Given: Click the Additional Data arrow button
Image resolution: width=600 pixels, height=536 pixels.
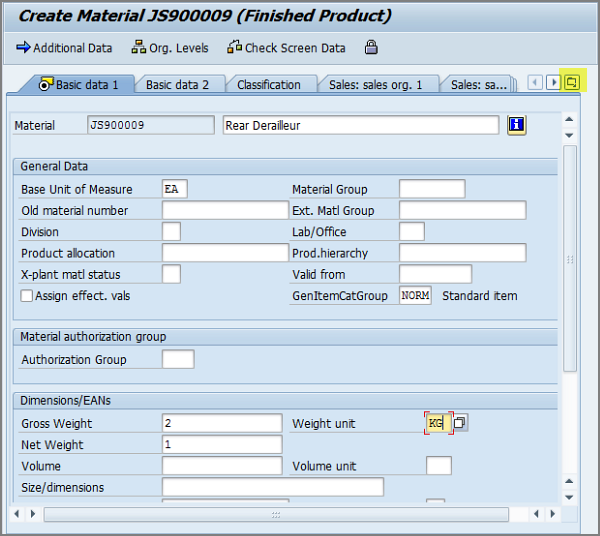Looking at the screenshot, I should [x=64, y=48].
